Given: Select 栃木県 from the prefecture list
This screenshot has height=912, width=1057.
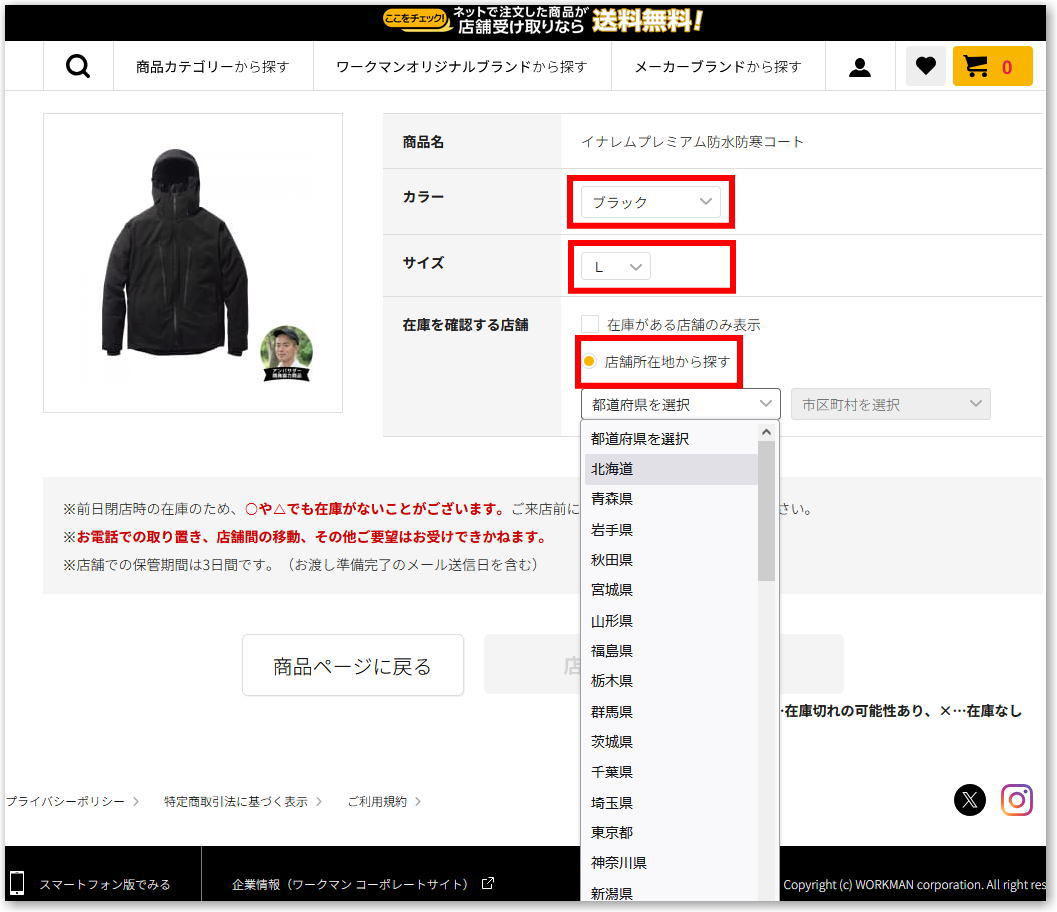Looking at the screenshot, I should pos(671,681).
